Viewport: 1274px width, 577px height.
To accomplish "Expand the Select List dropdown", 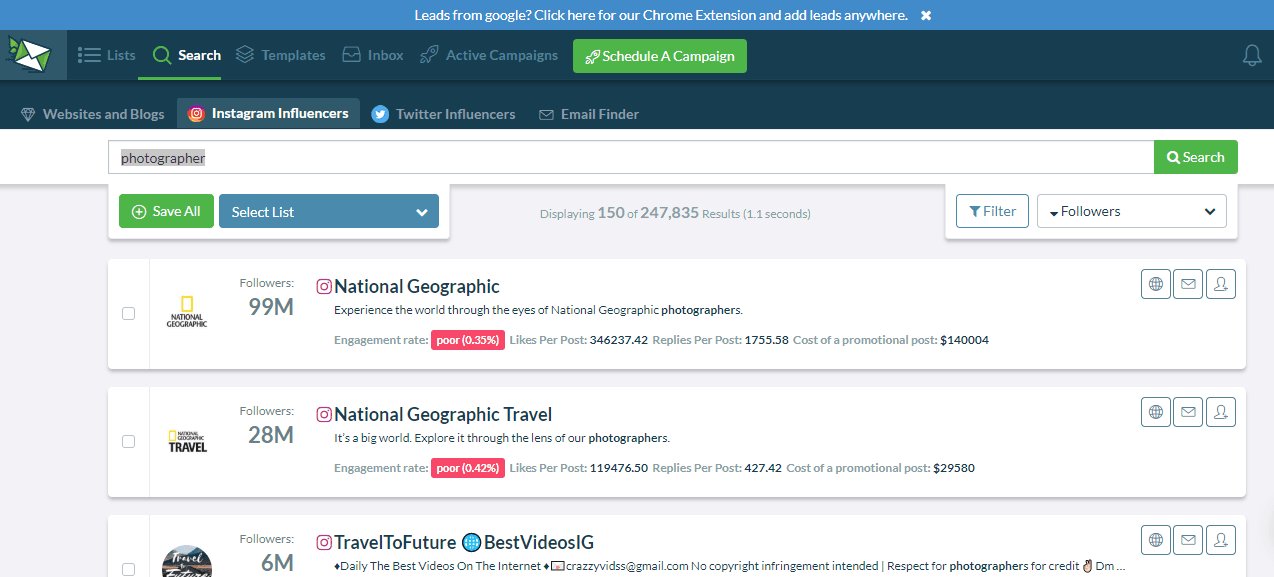I will click(x=328, y=212).
